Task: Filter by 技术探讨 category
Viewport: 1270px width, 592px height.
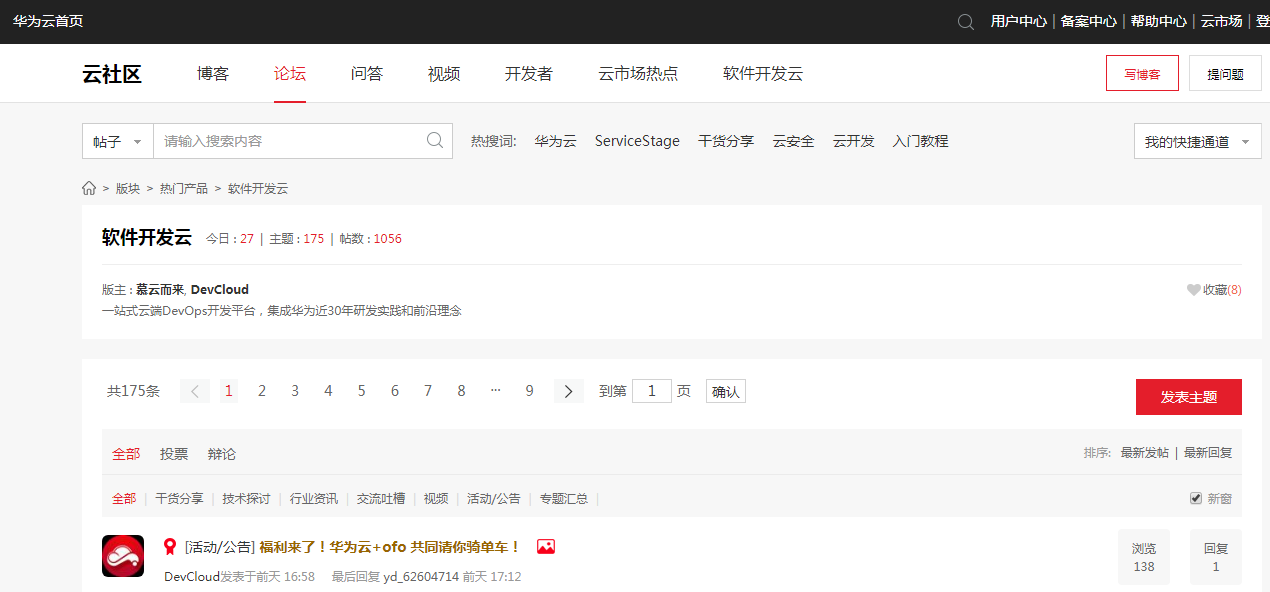Action: click(x=246, y=498)
